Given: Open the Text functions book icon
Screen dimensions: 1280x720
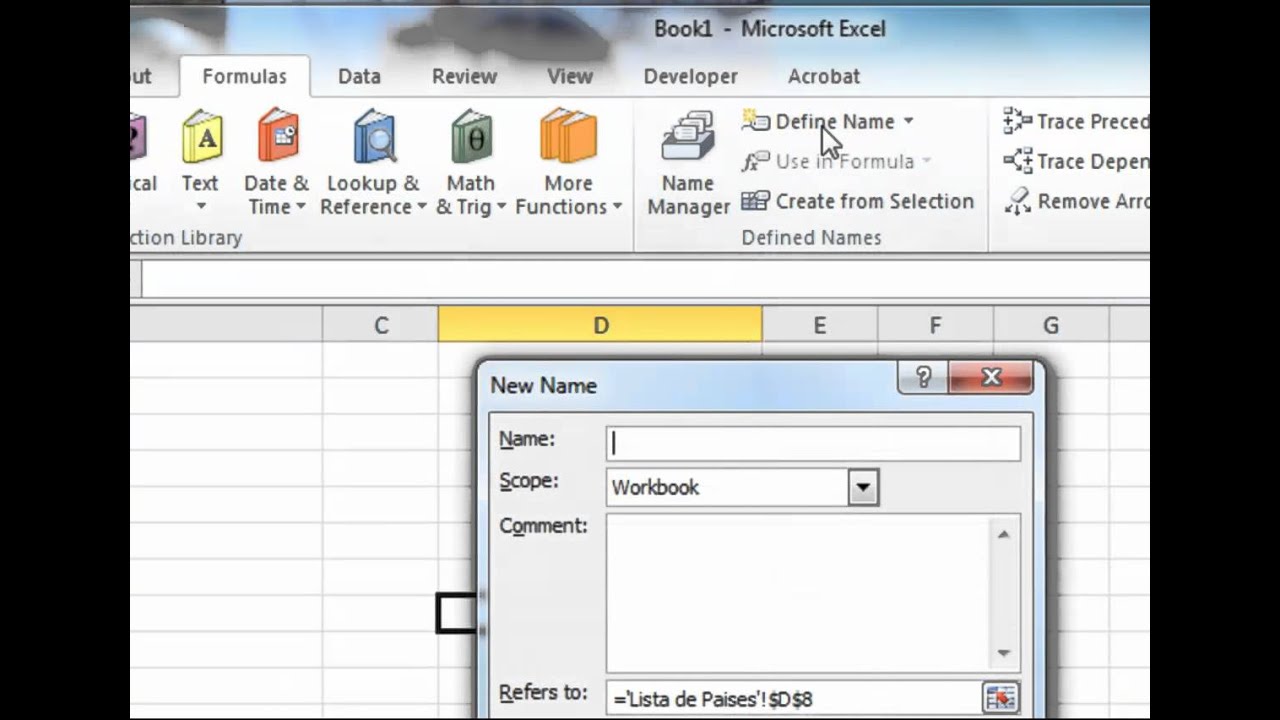Looking at the screenshot, I should [203, 137].
